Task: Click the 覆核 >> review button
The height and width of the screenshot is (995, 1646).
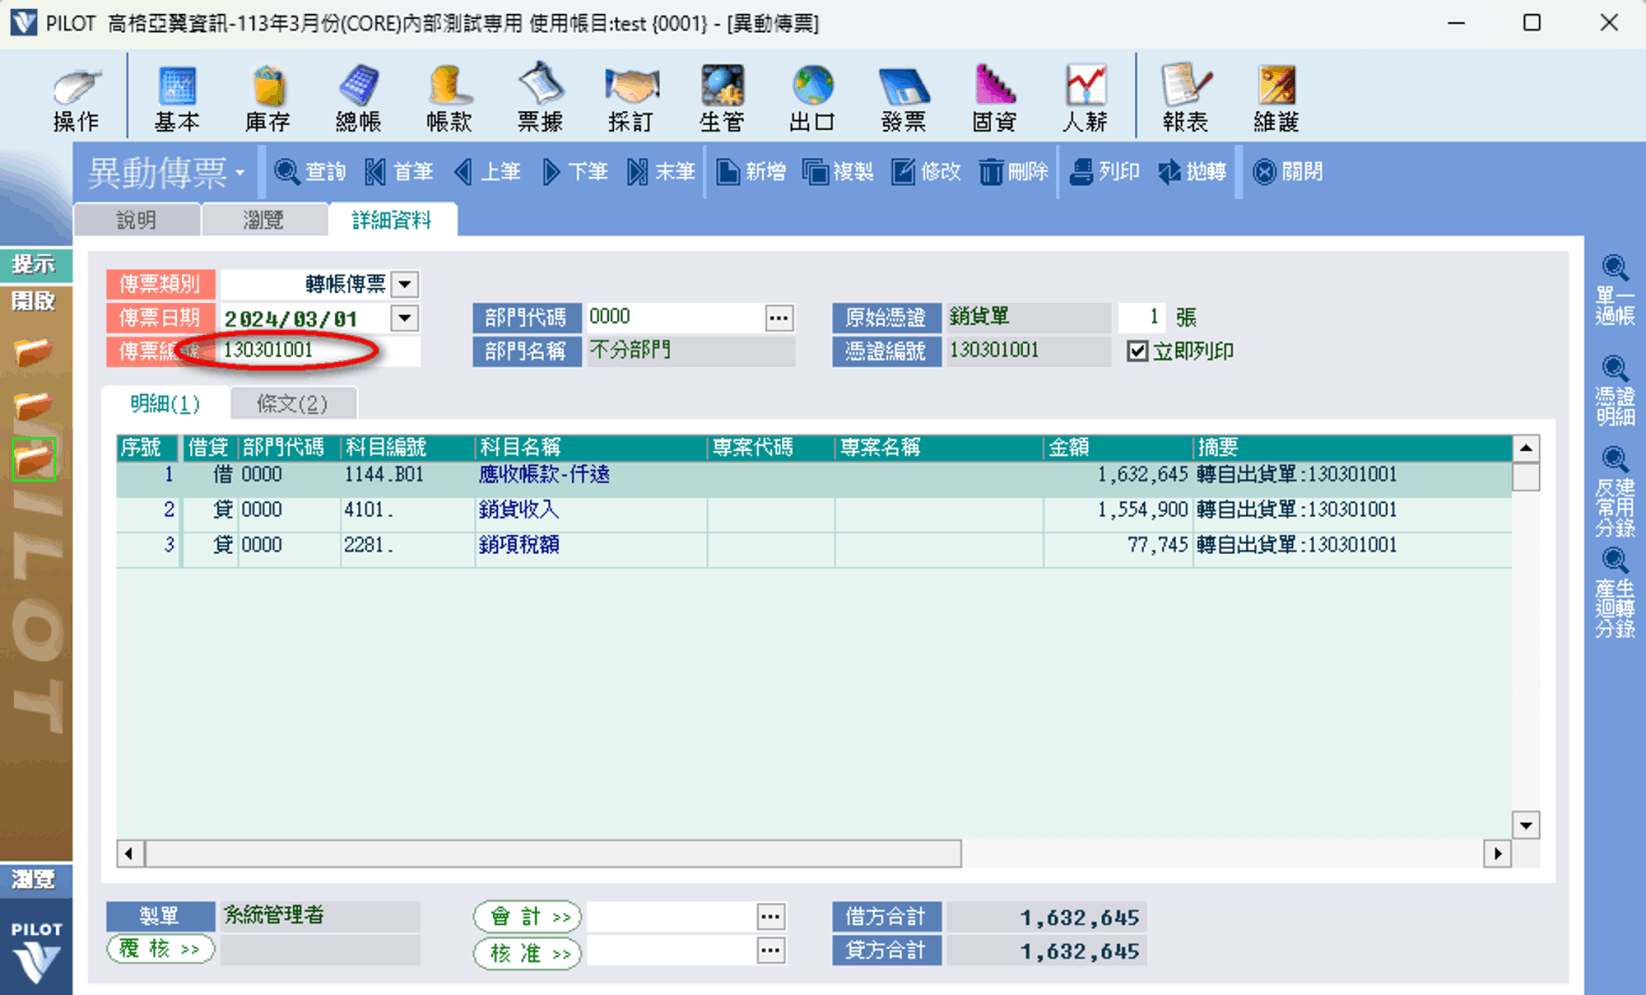Action: 160,949
